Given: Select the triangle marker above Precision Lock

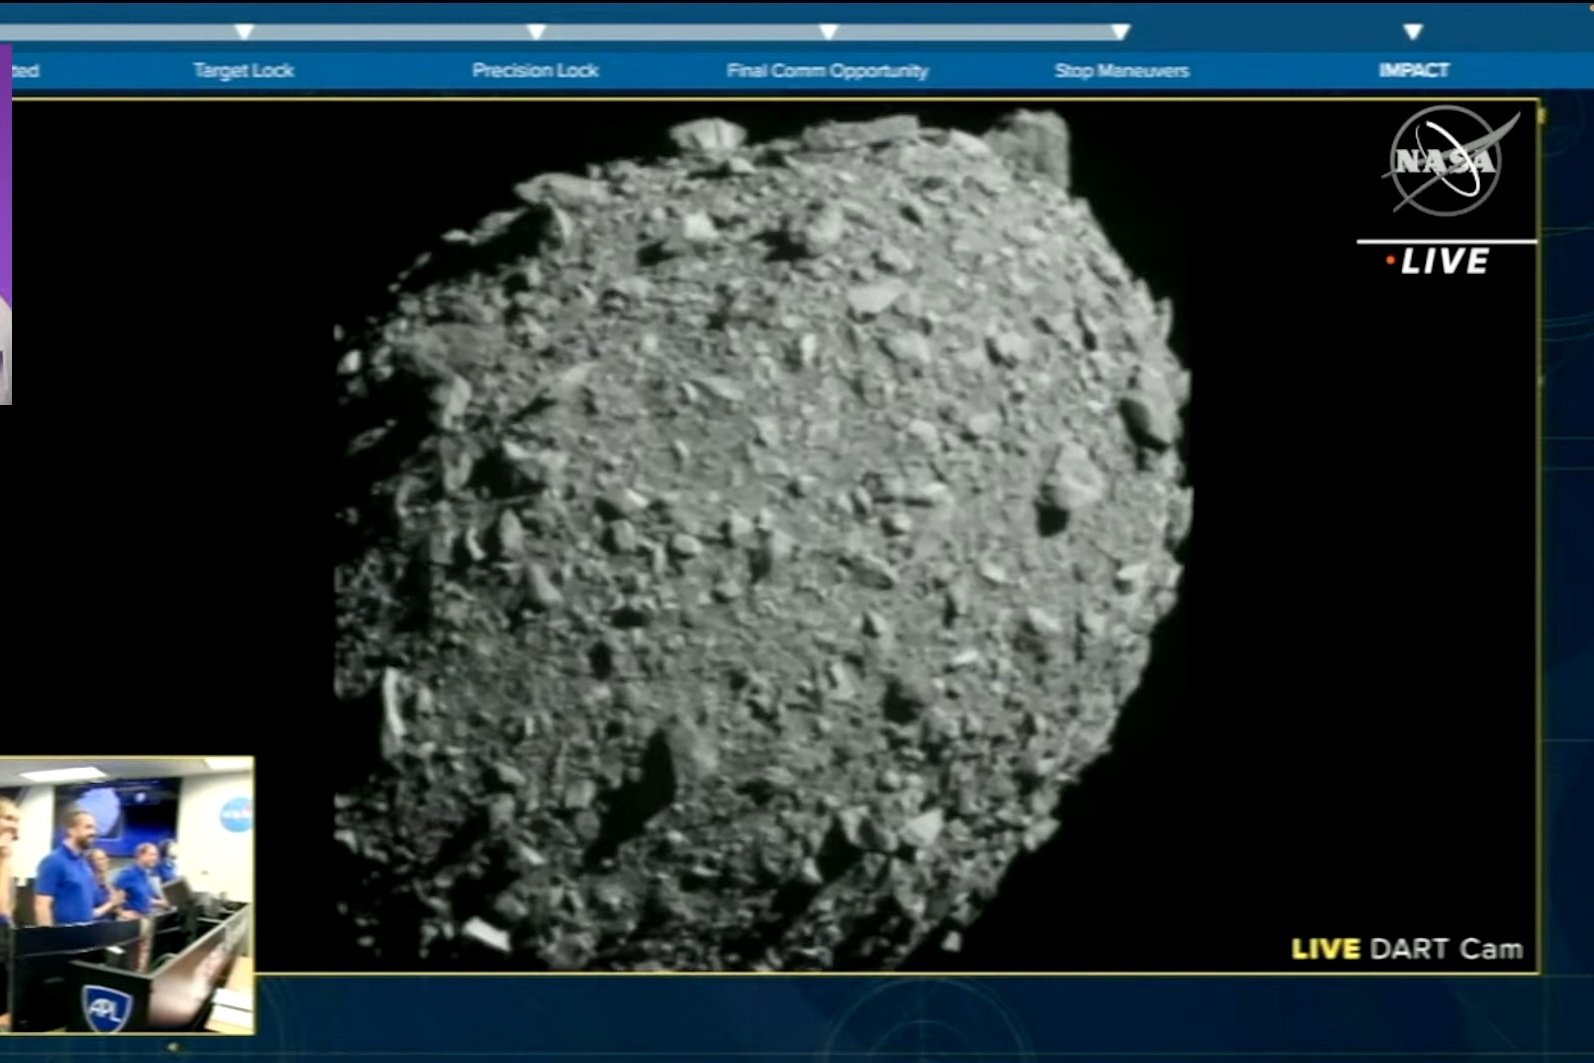Looking at the screenshot, I should [x=536, y=32].
